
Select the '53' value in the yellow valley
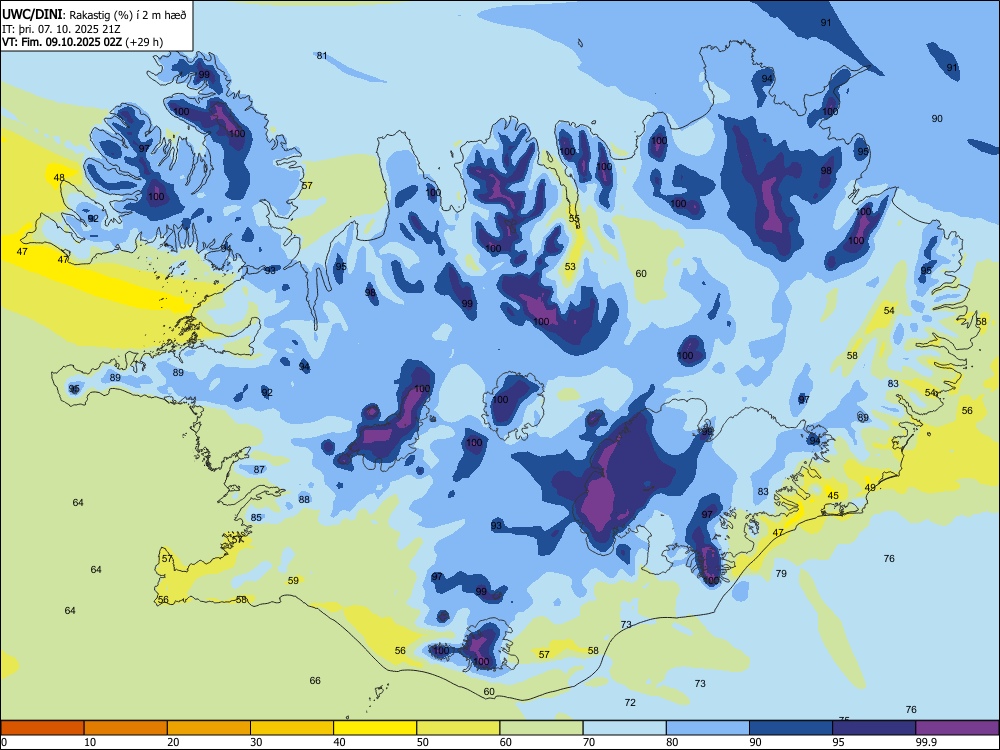tap(570, 267)
